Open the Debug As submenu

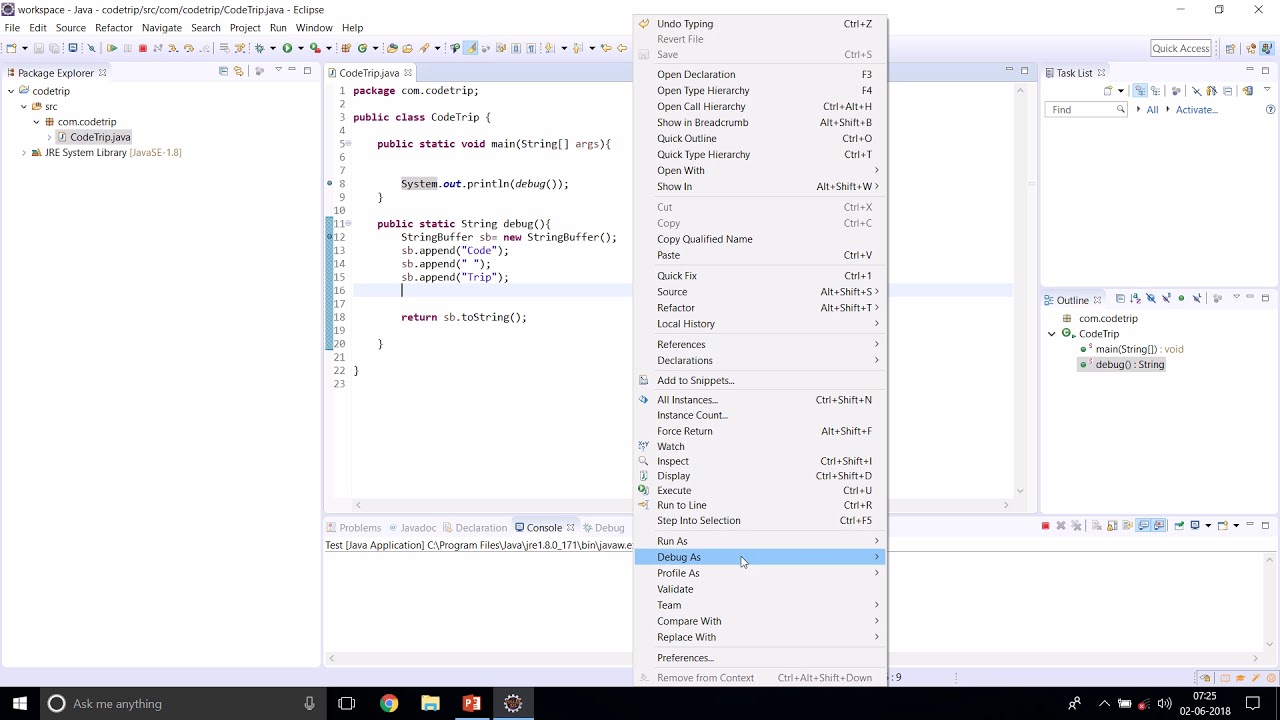click(x=760, y=557)
